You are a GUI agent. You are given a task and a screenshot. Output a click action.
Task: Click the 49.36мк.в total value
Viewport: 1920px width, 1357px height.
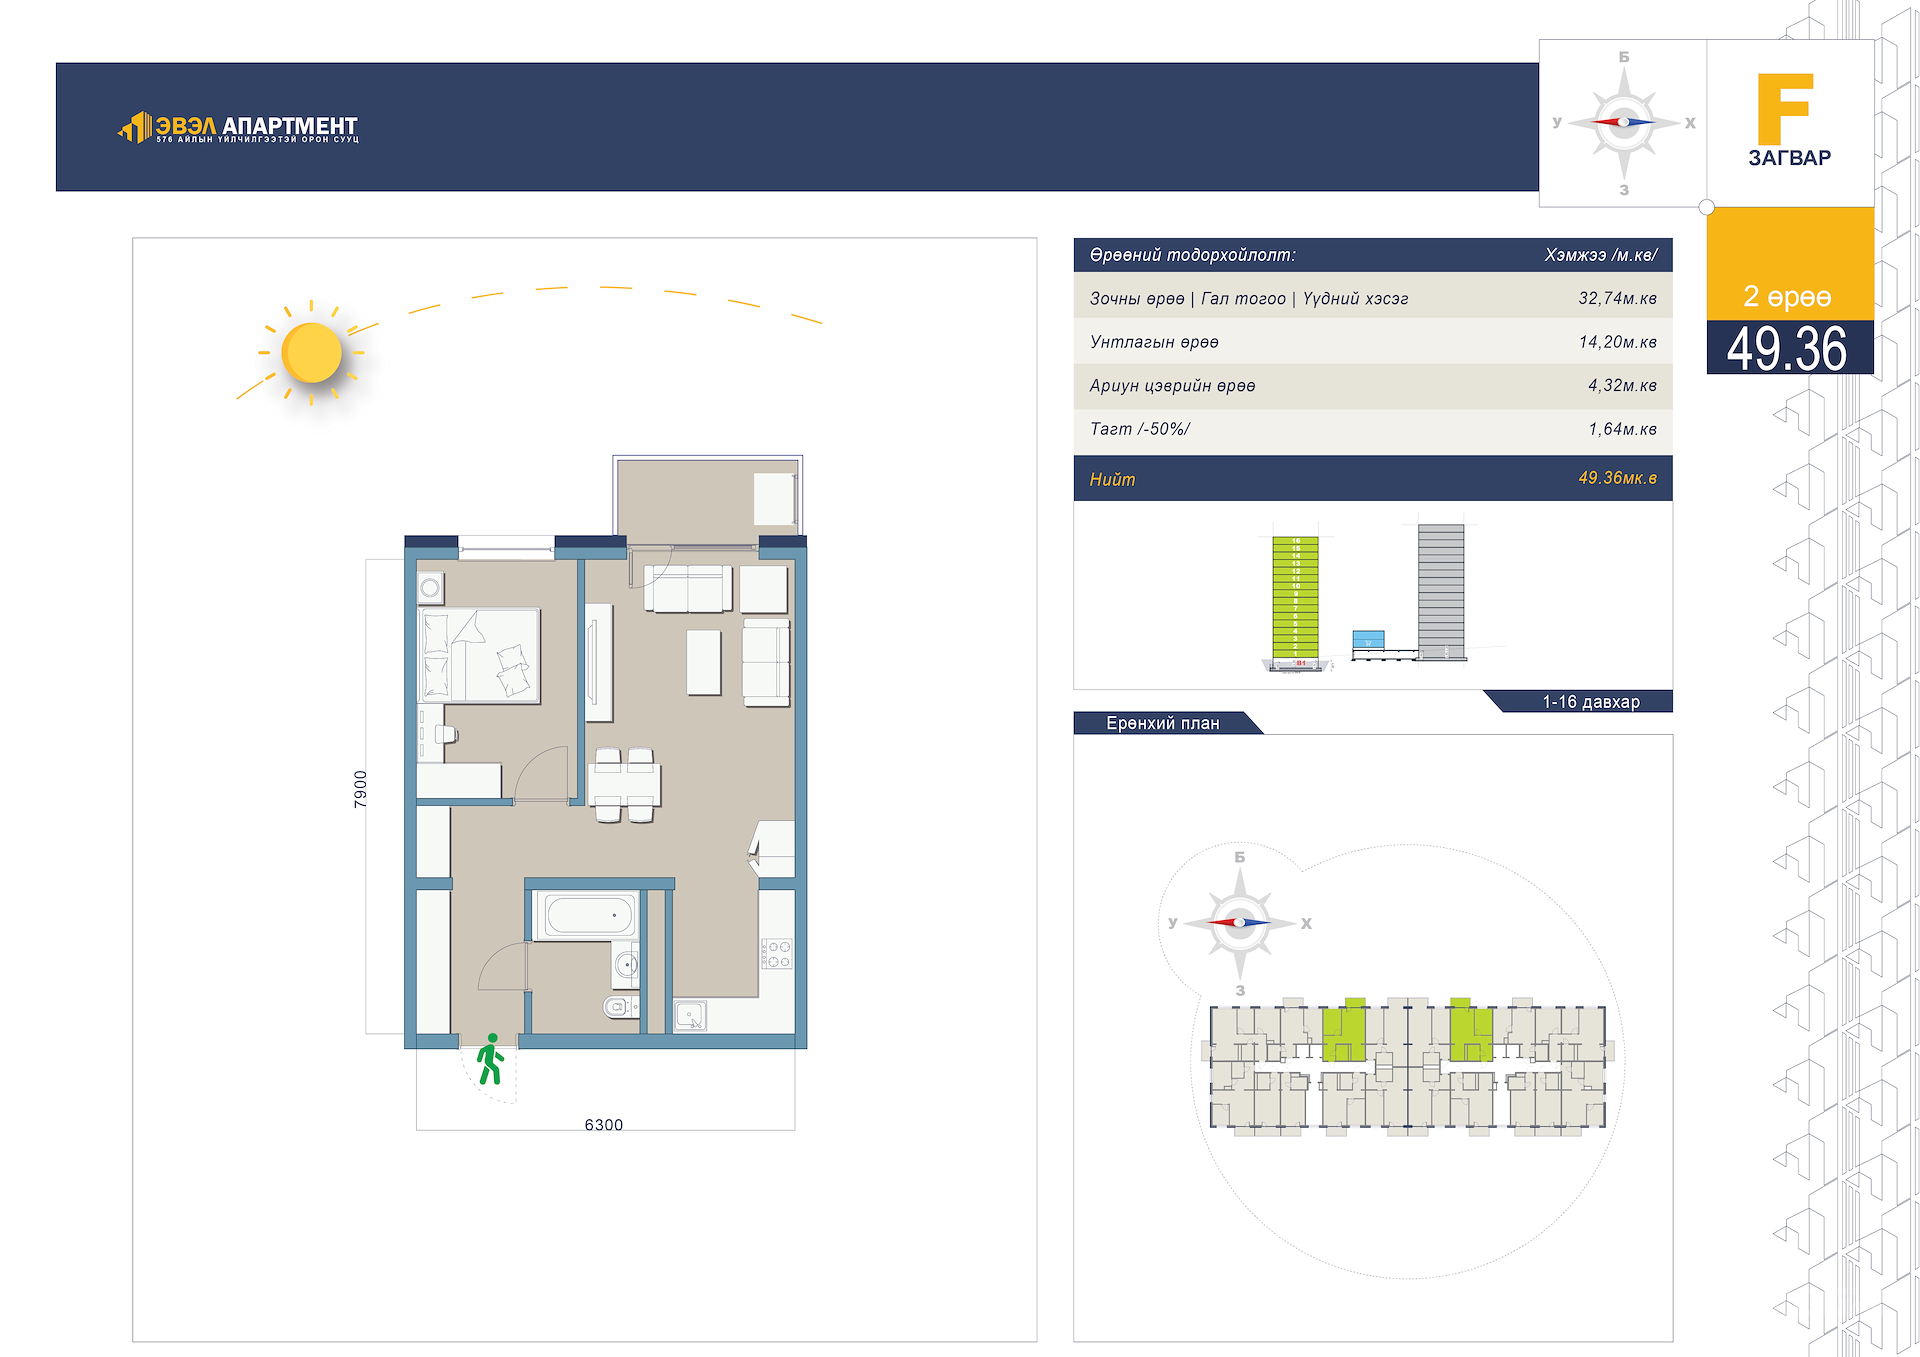coord(1618,478)
